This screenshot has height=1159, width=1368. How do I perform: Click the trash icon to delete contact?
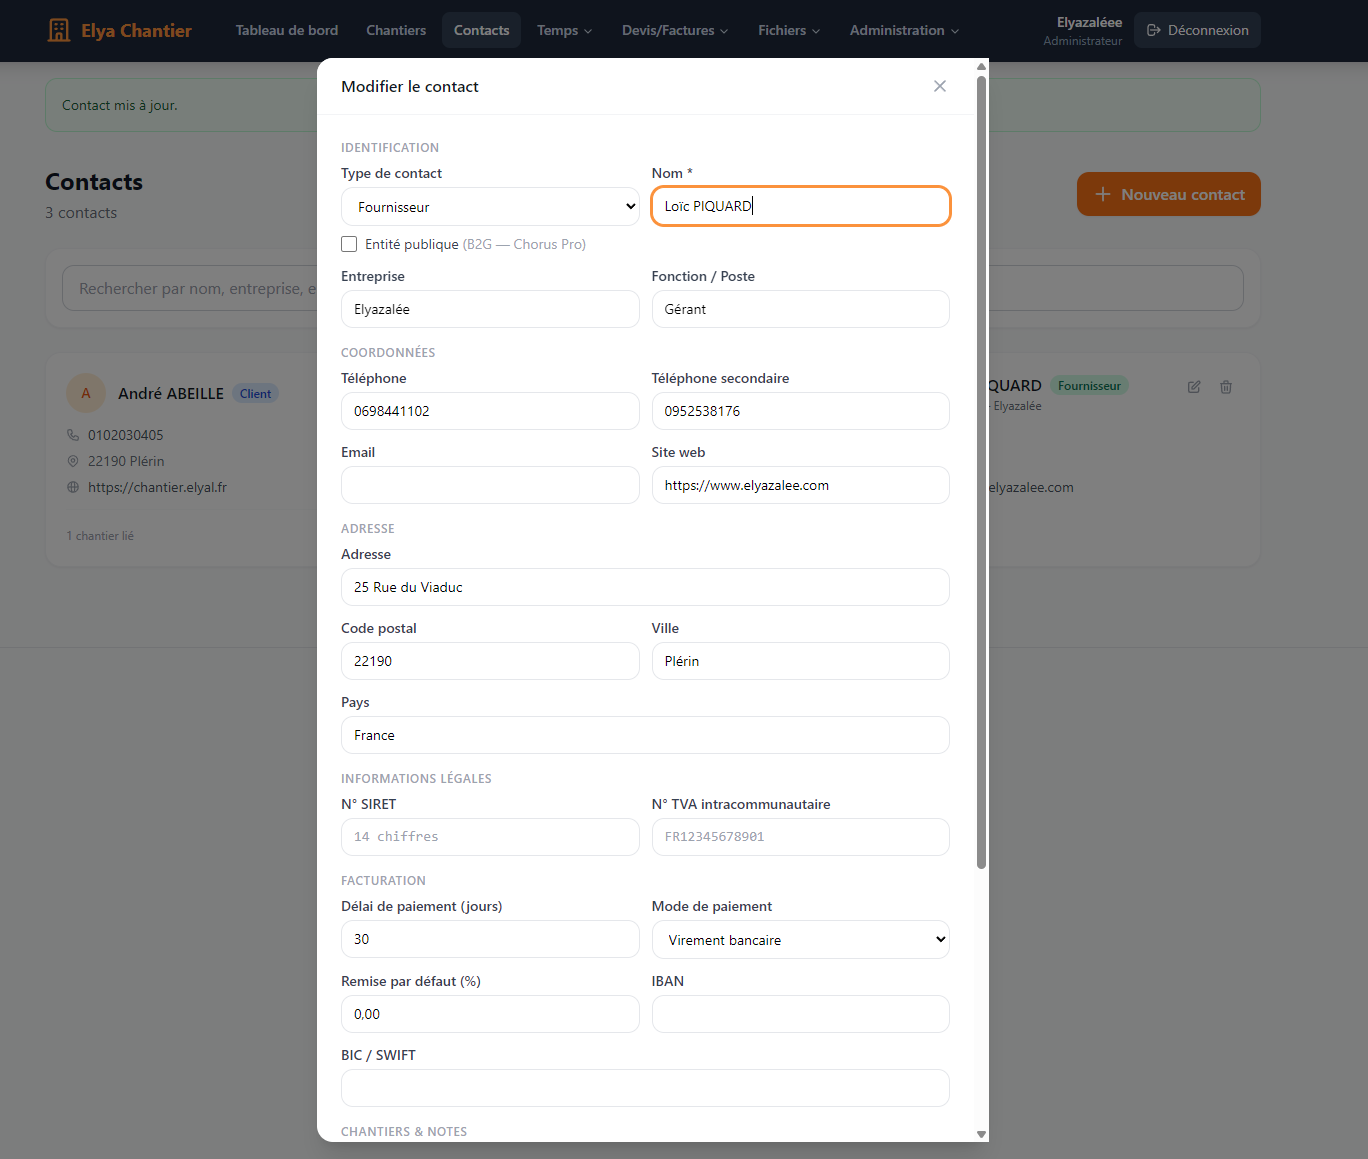point(1226,387)
